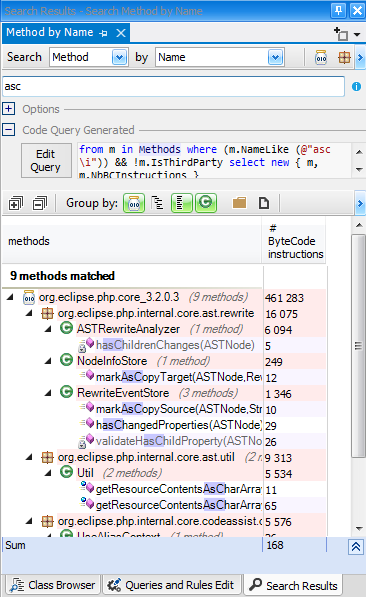Click the ast.util namespace icon

[x=47, y=457]
